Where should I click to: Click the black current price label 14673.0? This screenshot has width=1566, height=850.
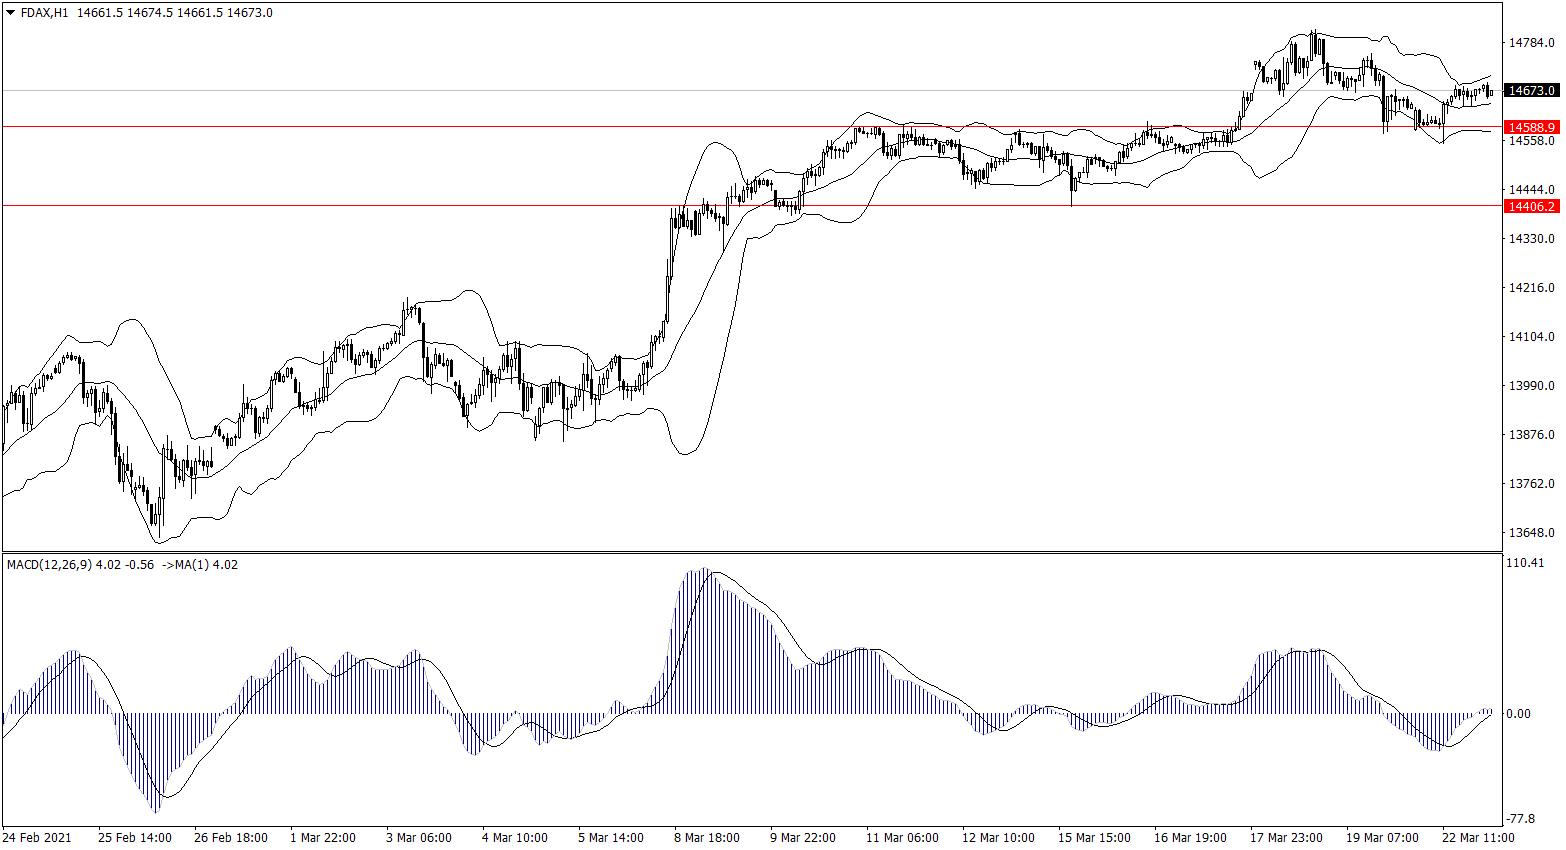tap(1531, 91)
